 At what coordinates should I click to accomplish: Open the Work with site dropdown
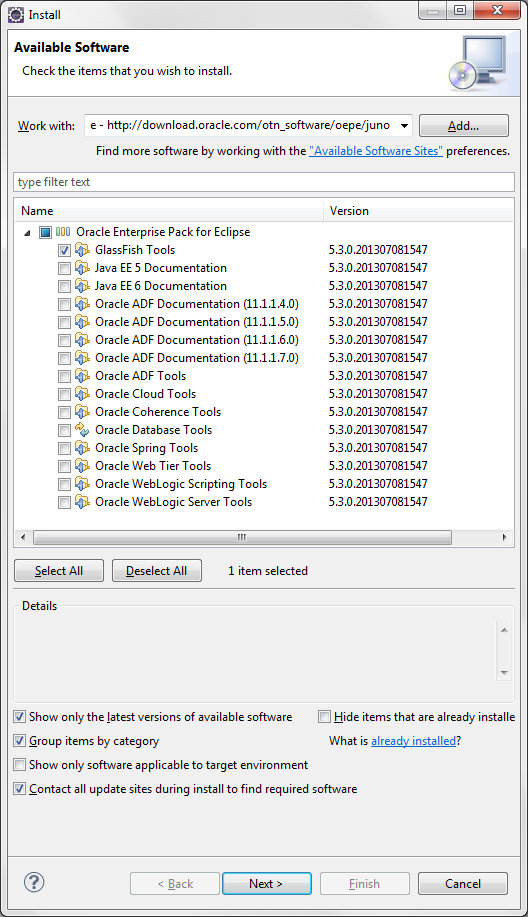coord(404,126)
